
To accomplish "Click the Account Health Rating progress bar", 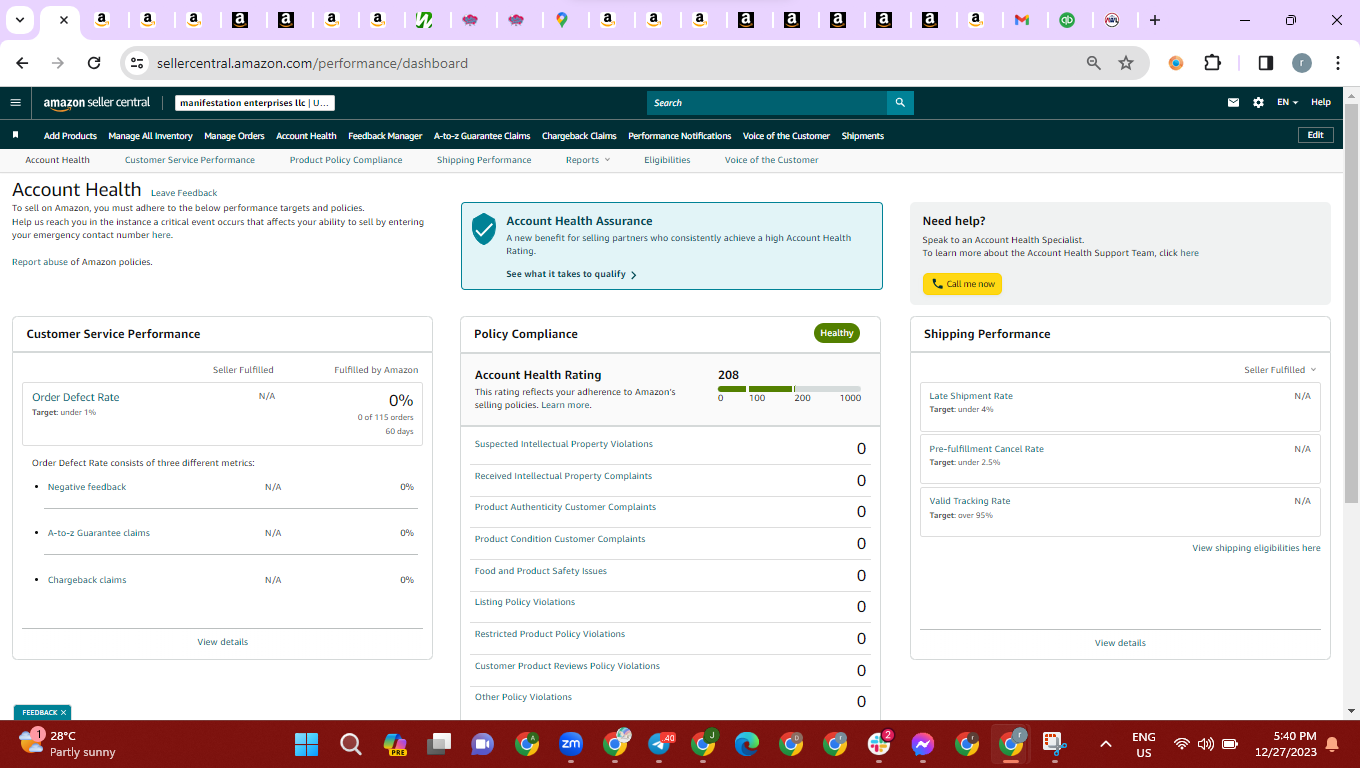I will click(x=789, y=389).
